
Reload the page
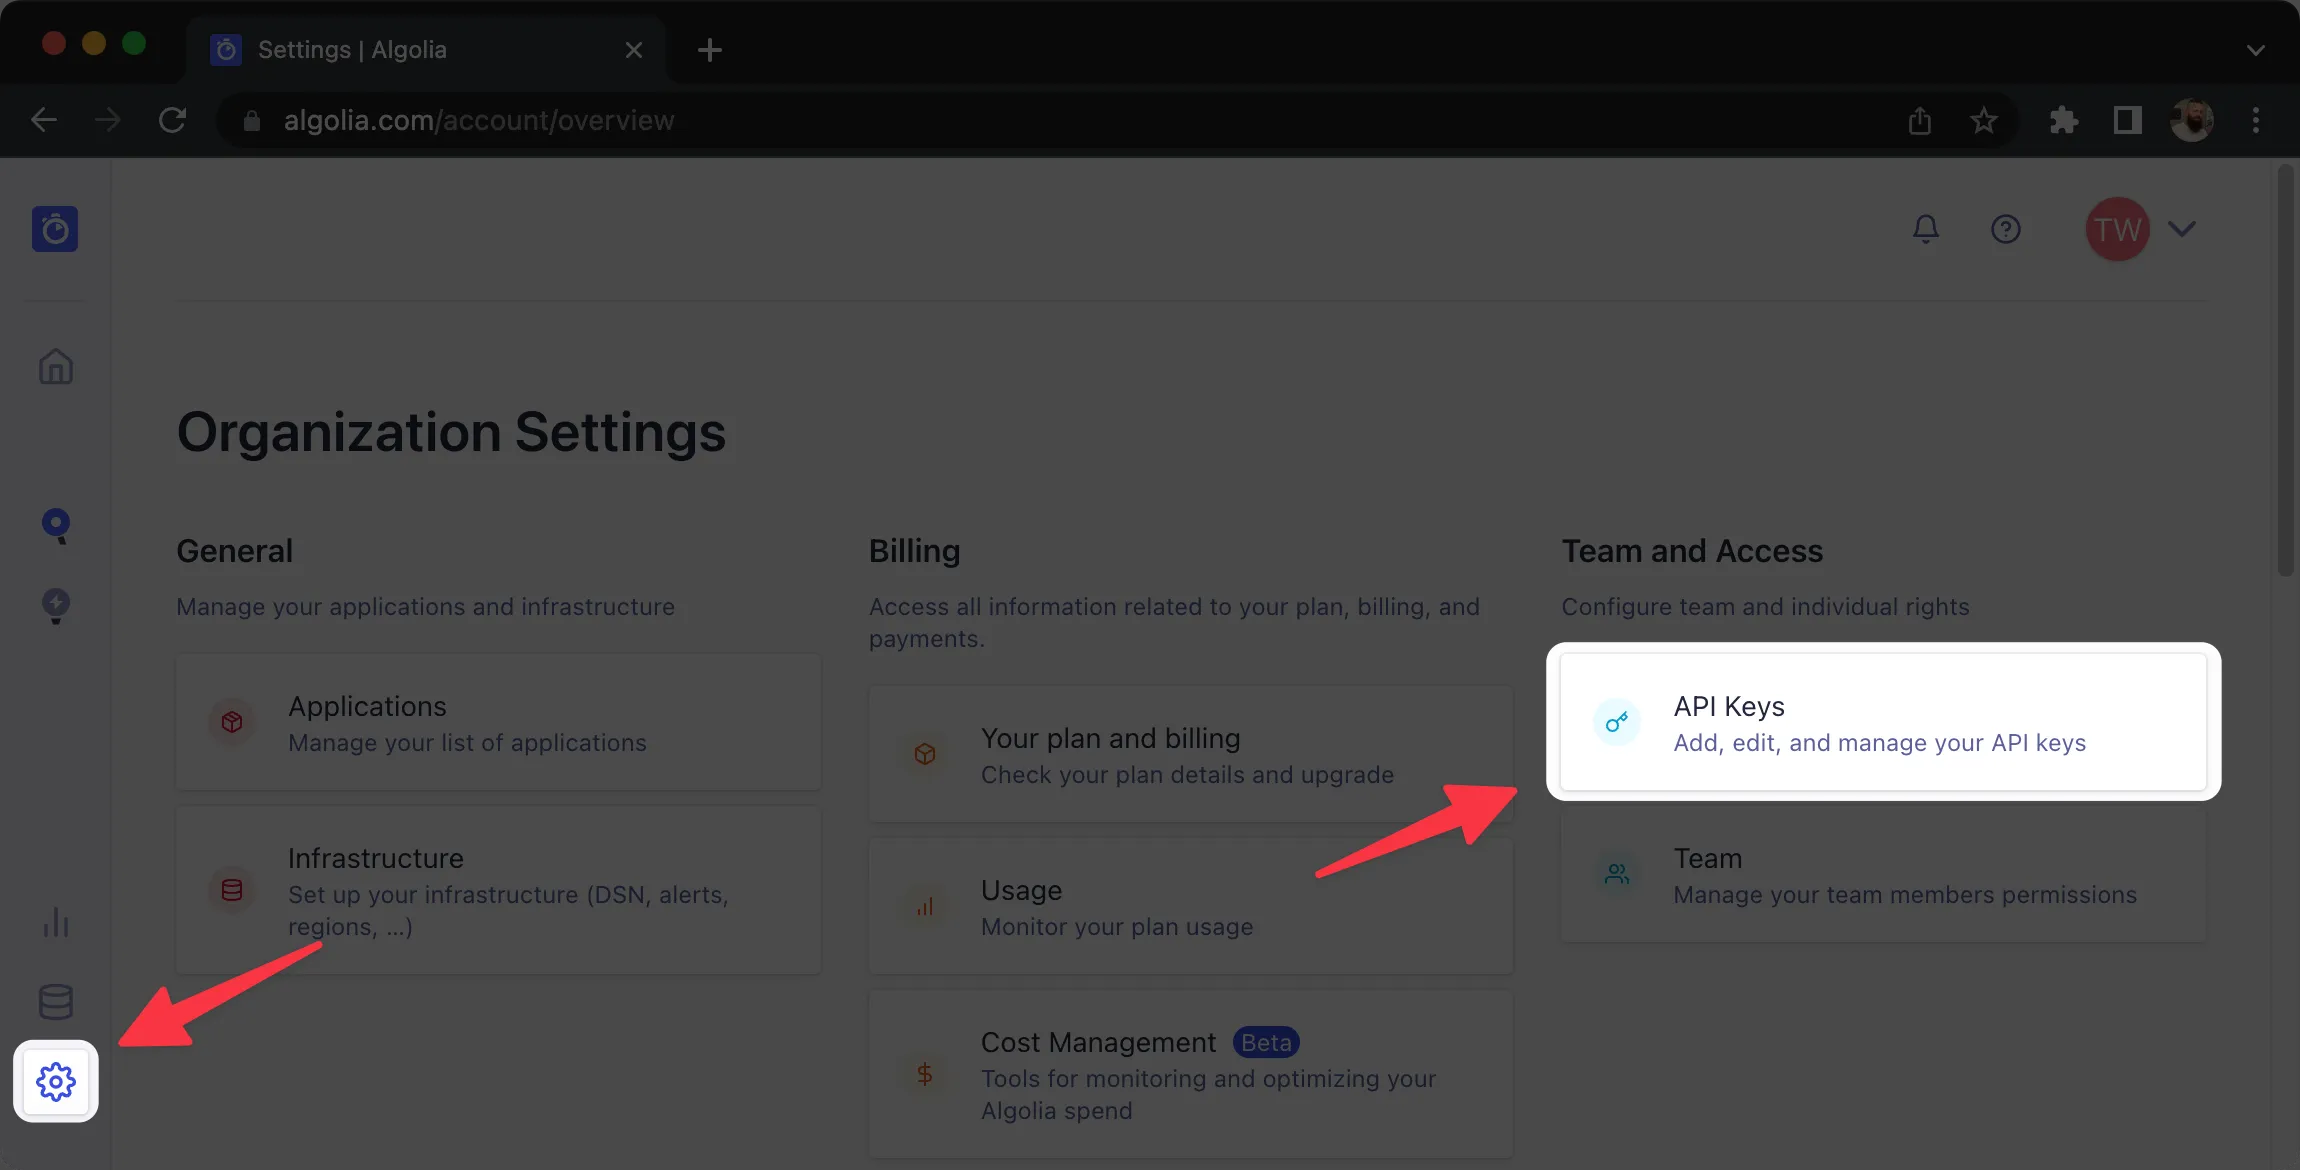(x=172, y=120)
